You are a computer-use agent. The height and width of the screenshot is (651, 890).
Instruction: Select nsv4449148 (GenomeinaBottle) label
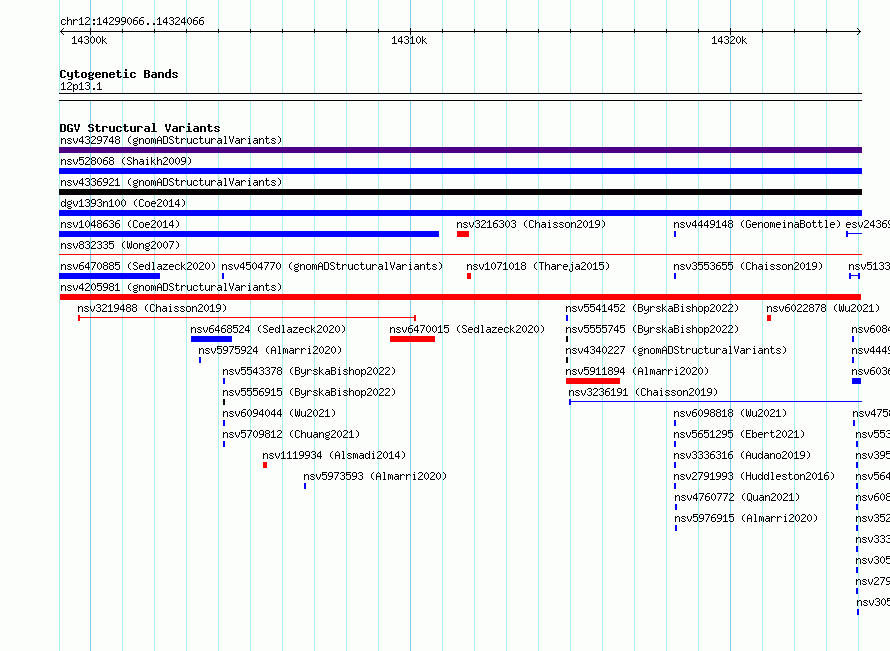pos(757,224)
